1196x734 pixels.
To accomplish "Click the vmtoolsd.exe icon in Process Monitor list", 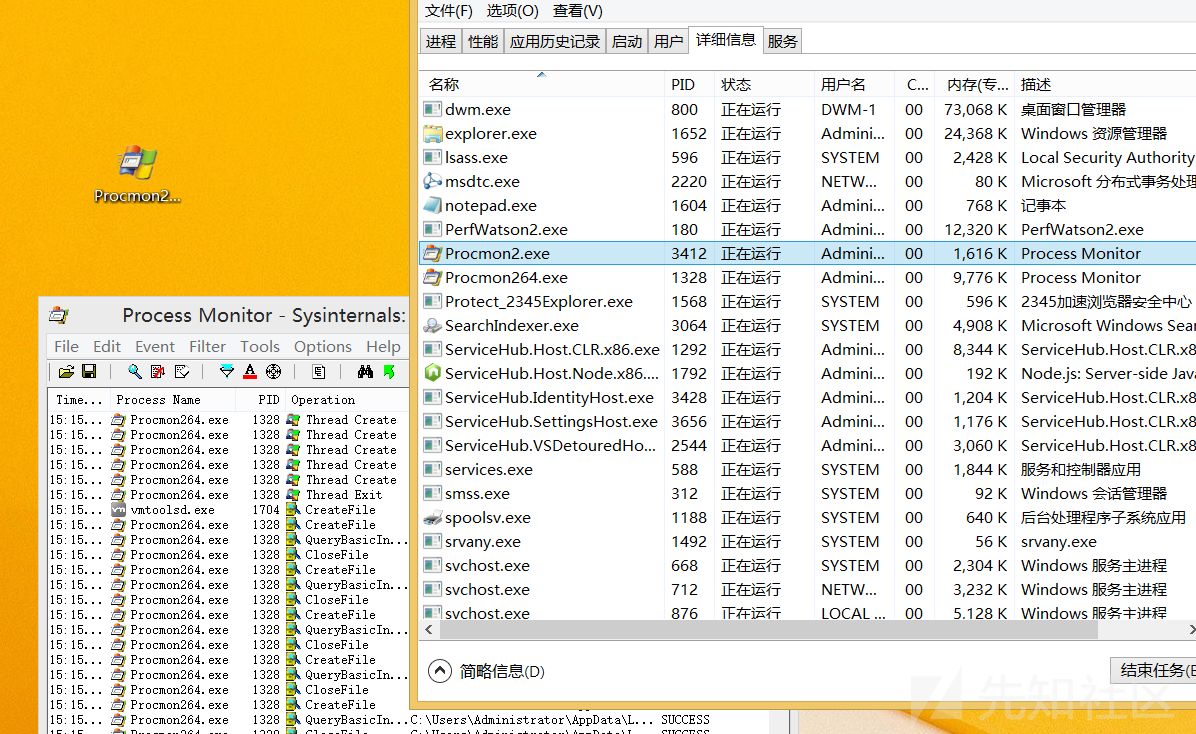I will [118, 510].
